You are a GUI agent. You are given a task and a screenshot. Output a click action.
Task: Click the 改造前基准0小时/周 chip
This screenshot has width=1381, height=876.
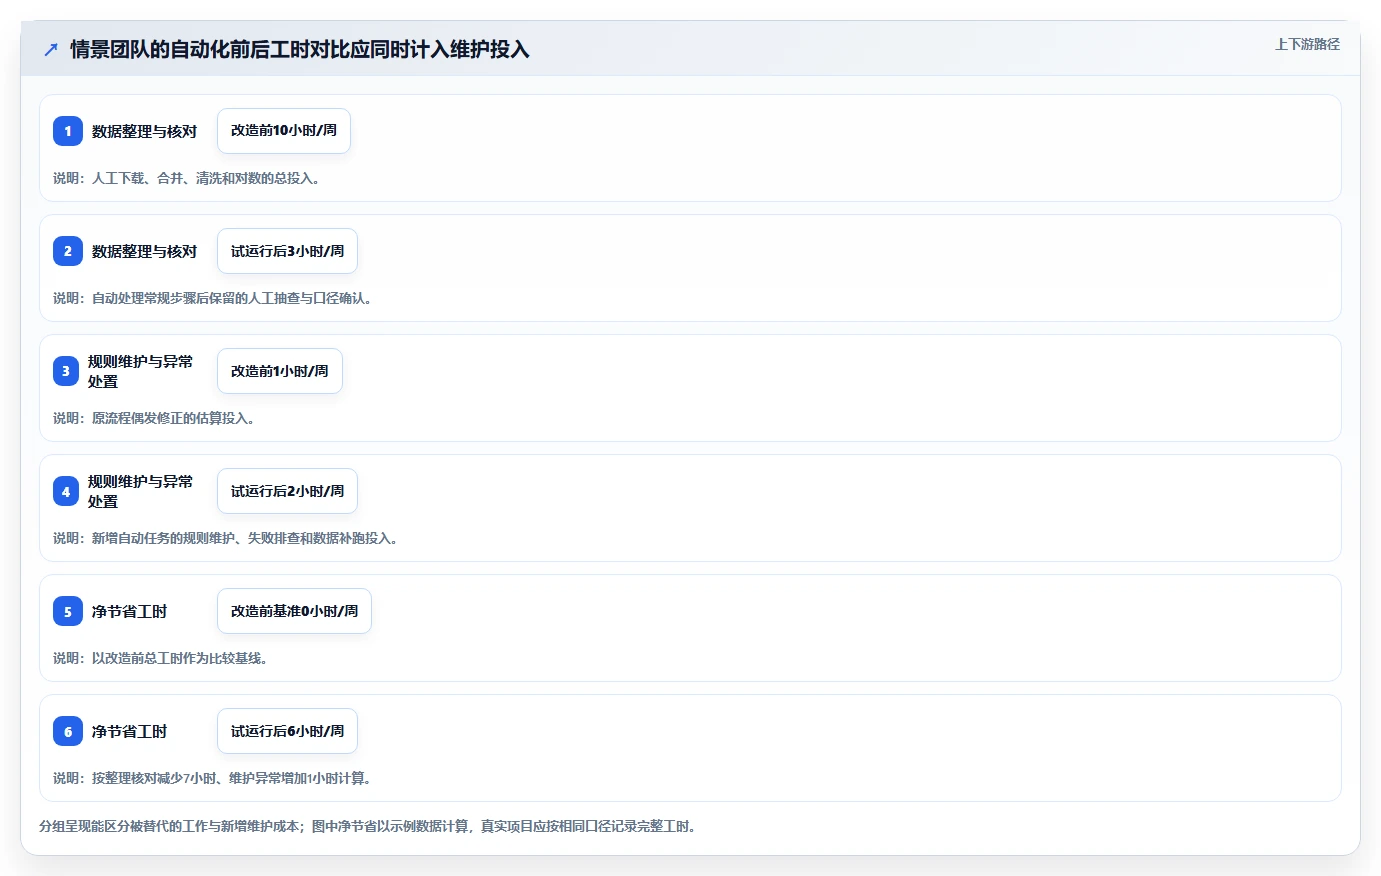(x=294, y=611)
